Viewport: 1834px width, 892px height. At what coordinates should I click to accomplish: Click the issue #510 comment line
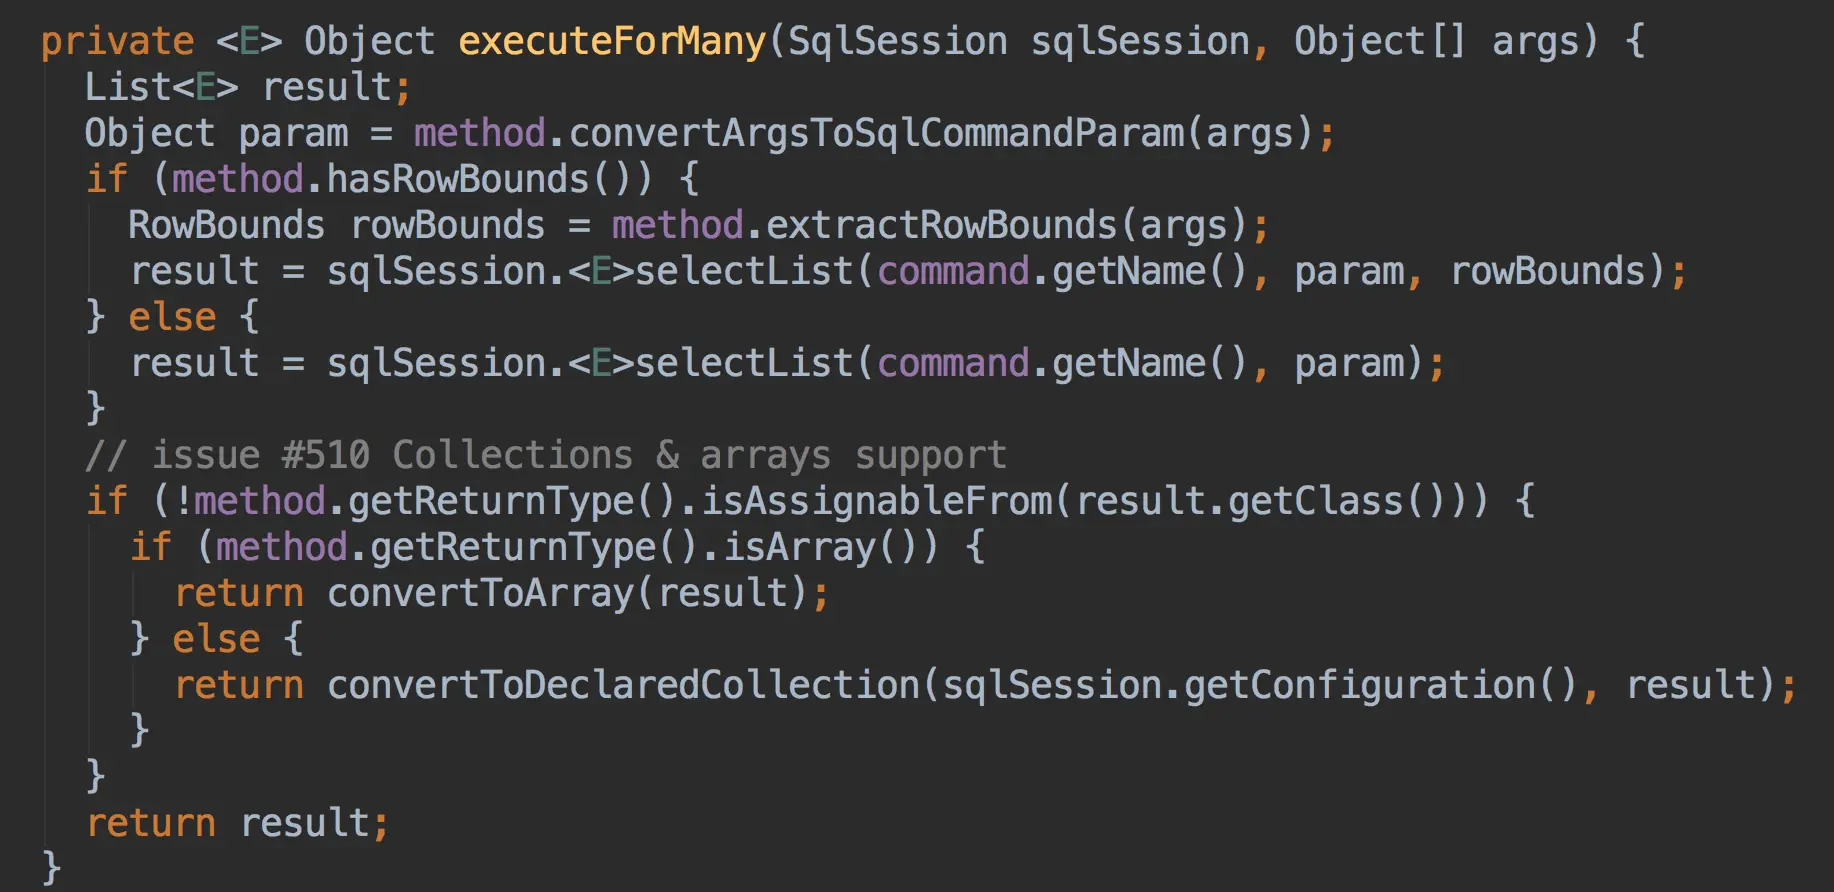[x=545, y=455]
